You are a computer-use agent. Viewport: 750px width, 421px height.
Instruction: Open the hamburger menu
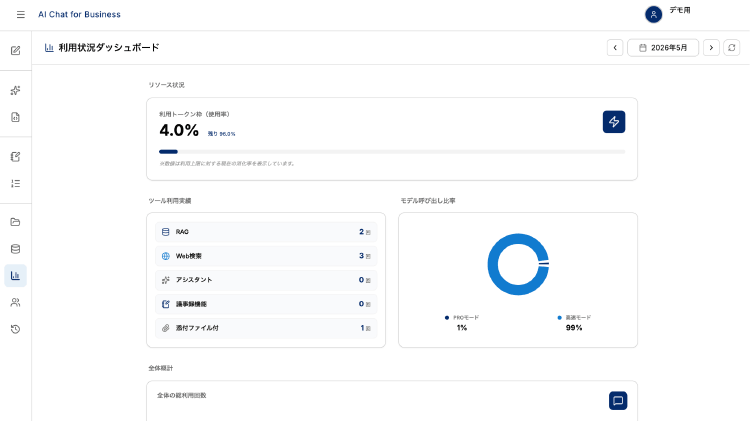[x=21, y=14]
